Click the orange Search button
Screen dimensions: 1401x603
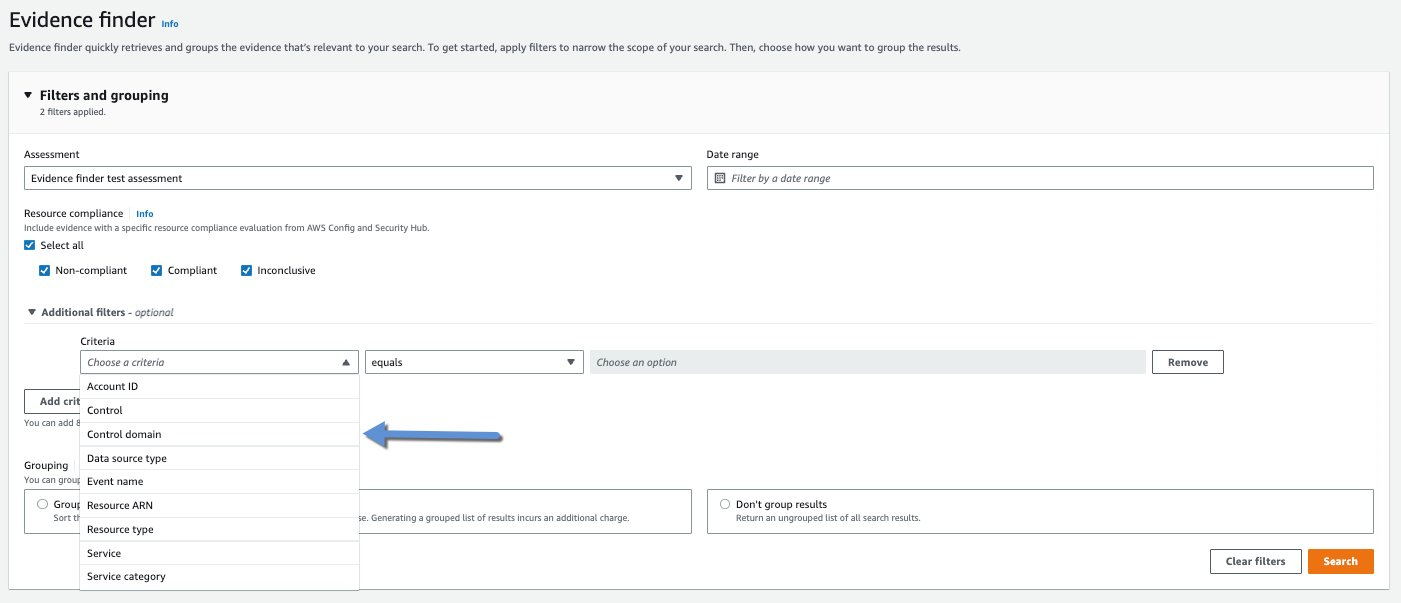pyautogui.click(x=1340, y=561)
